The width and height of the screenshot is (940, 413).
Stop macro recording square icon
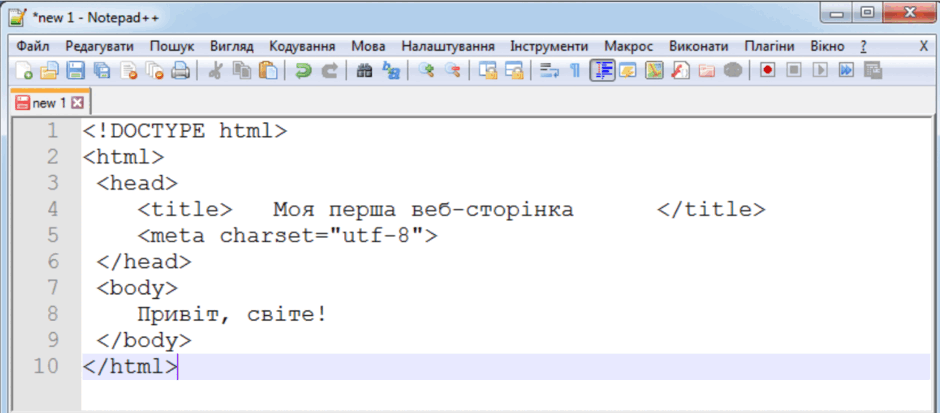(794, 71)
